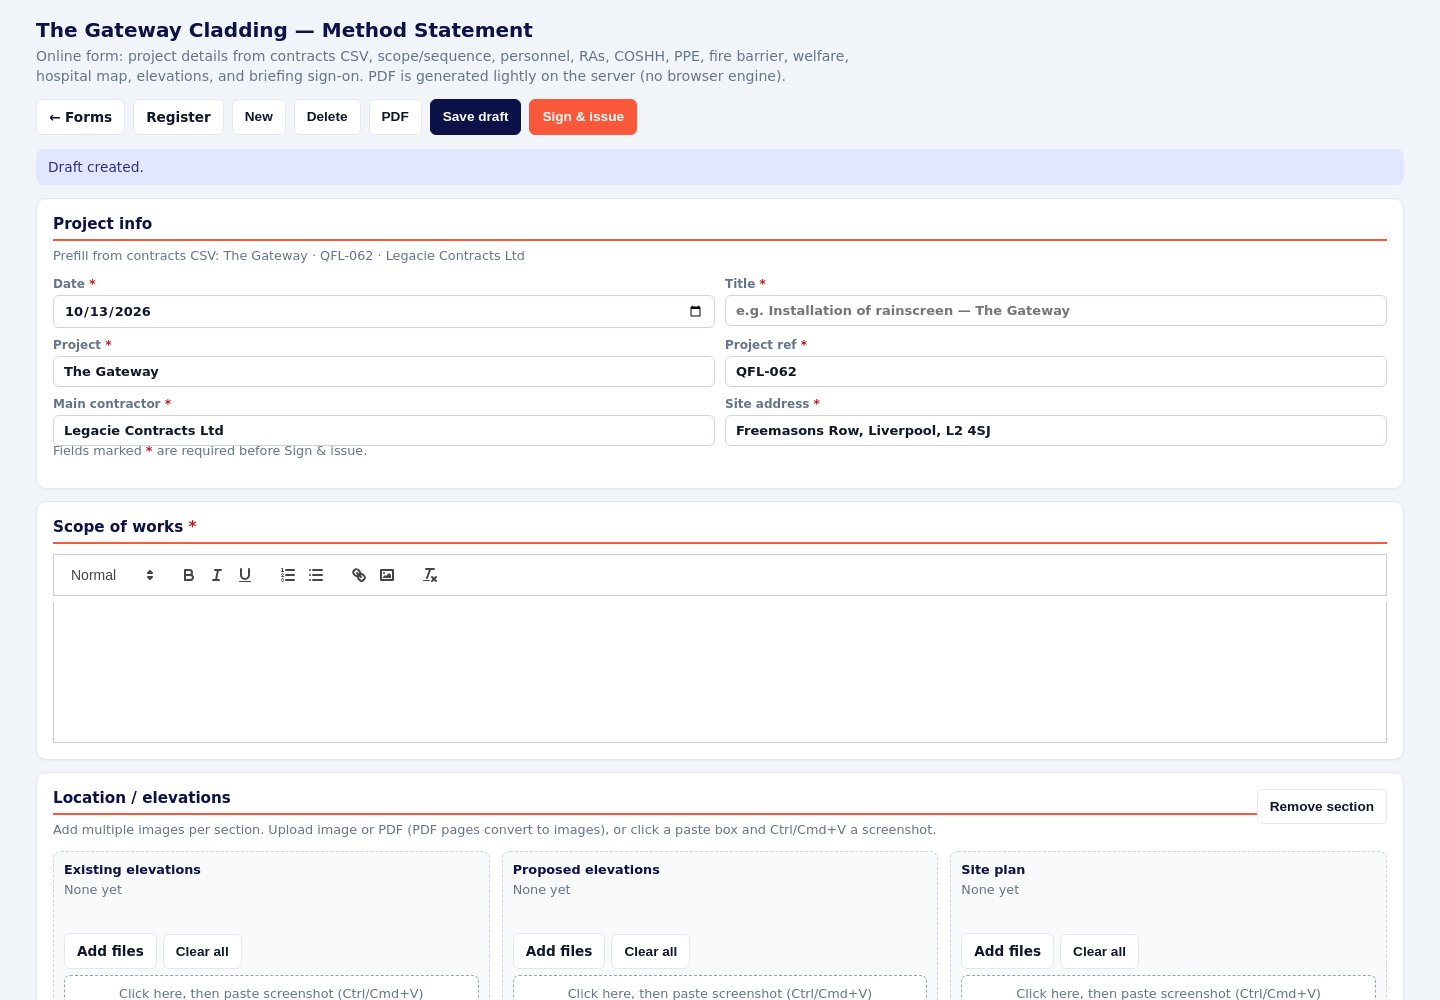Save draft of method statement
Image resolution: width=1440 pixels, height=1000 pixels.
(x=475, y=117)
